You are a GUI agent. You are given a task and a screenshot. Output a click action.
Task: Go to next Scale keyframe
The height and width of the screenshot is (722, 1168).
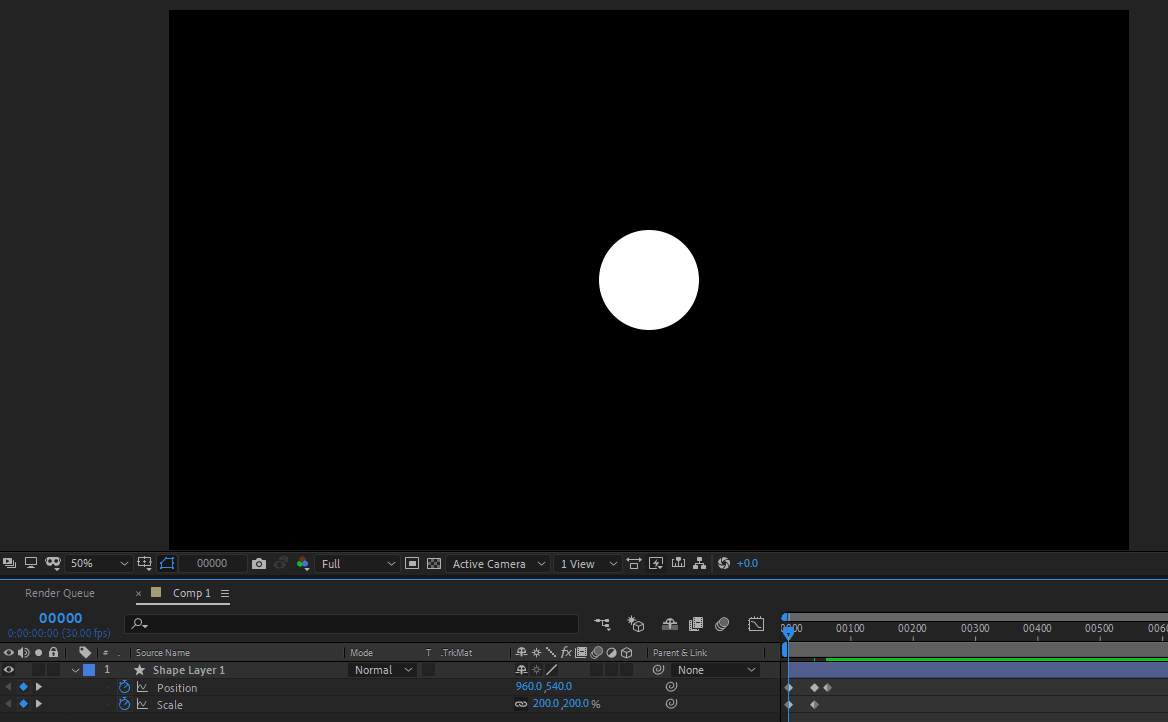click(39, 704)
